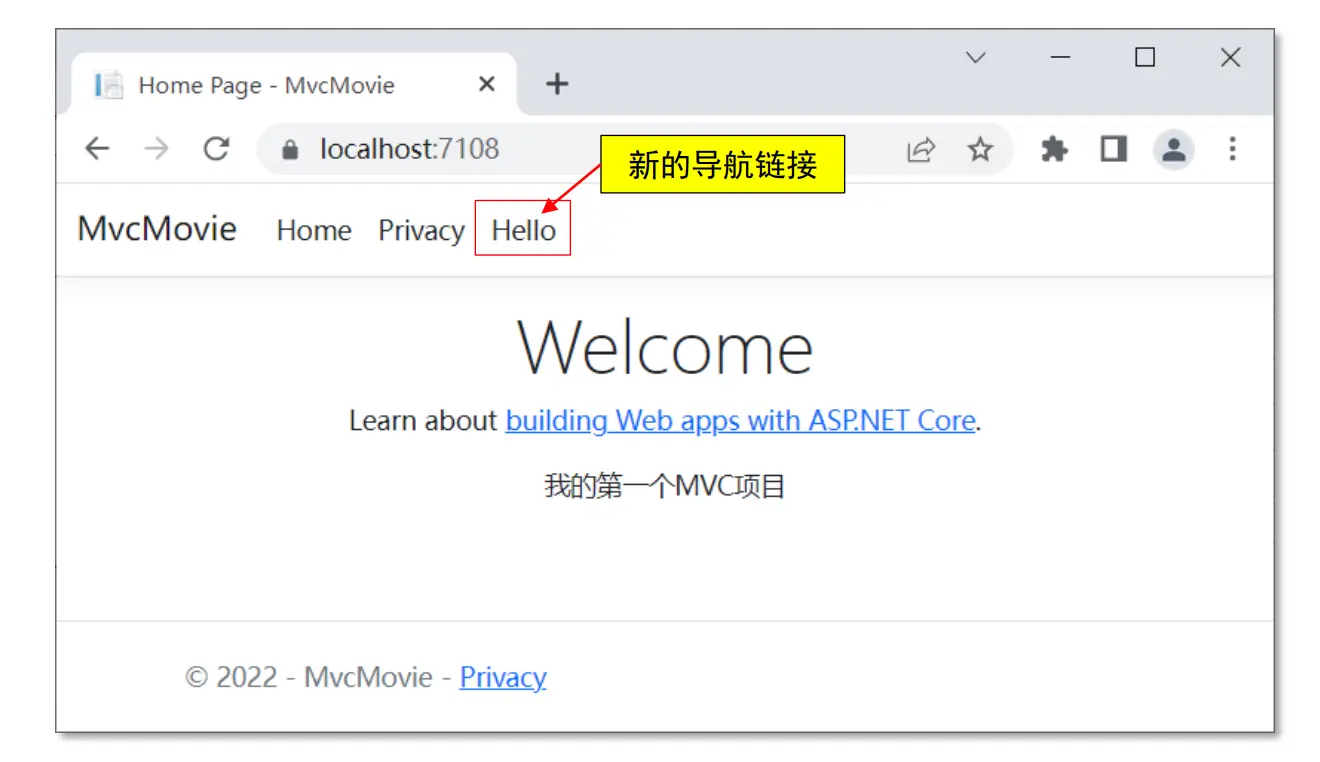Open a new tab with the plus button
This screenshot has width=1320, height=762.
(x=557, y=85)
